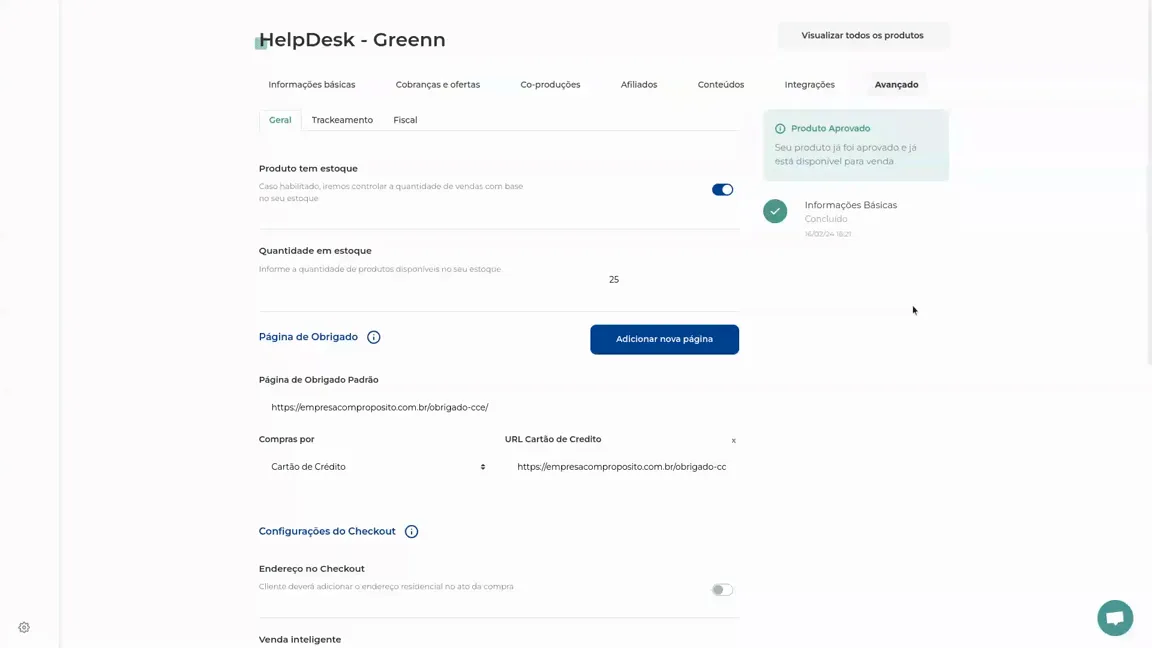Show info for Página de Obrigado

coord(373,337)
